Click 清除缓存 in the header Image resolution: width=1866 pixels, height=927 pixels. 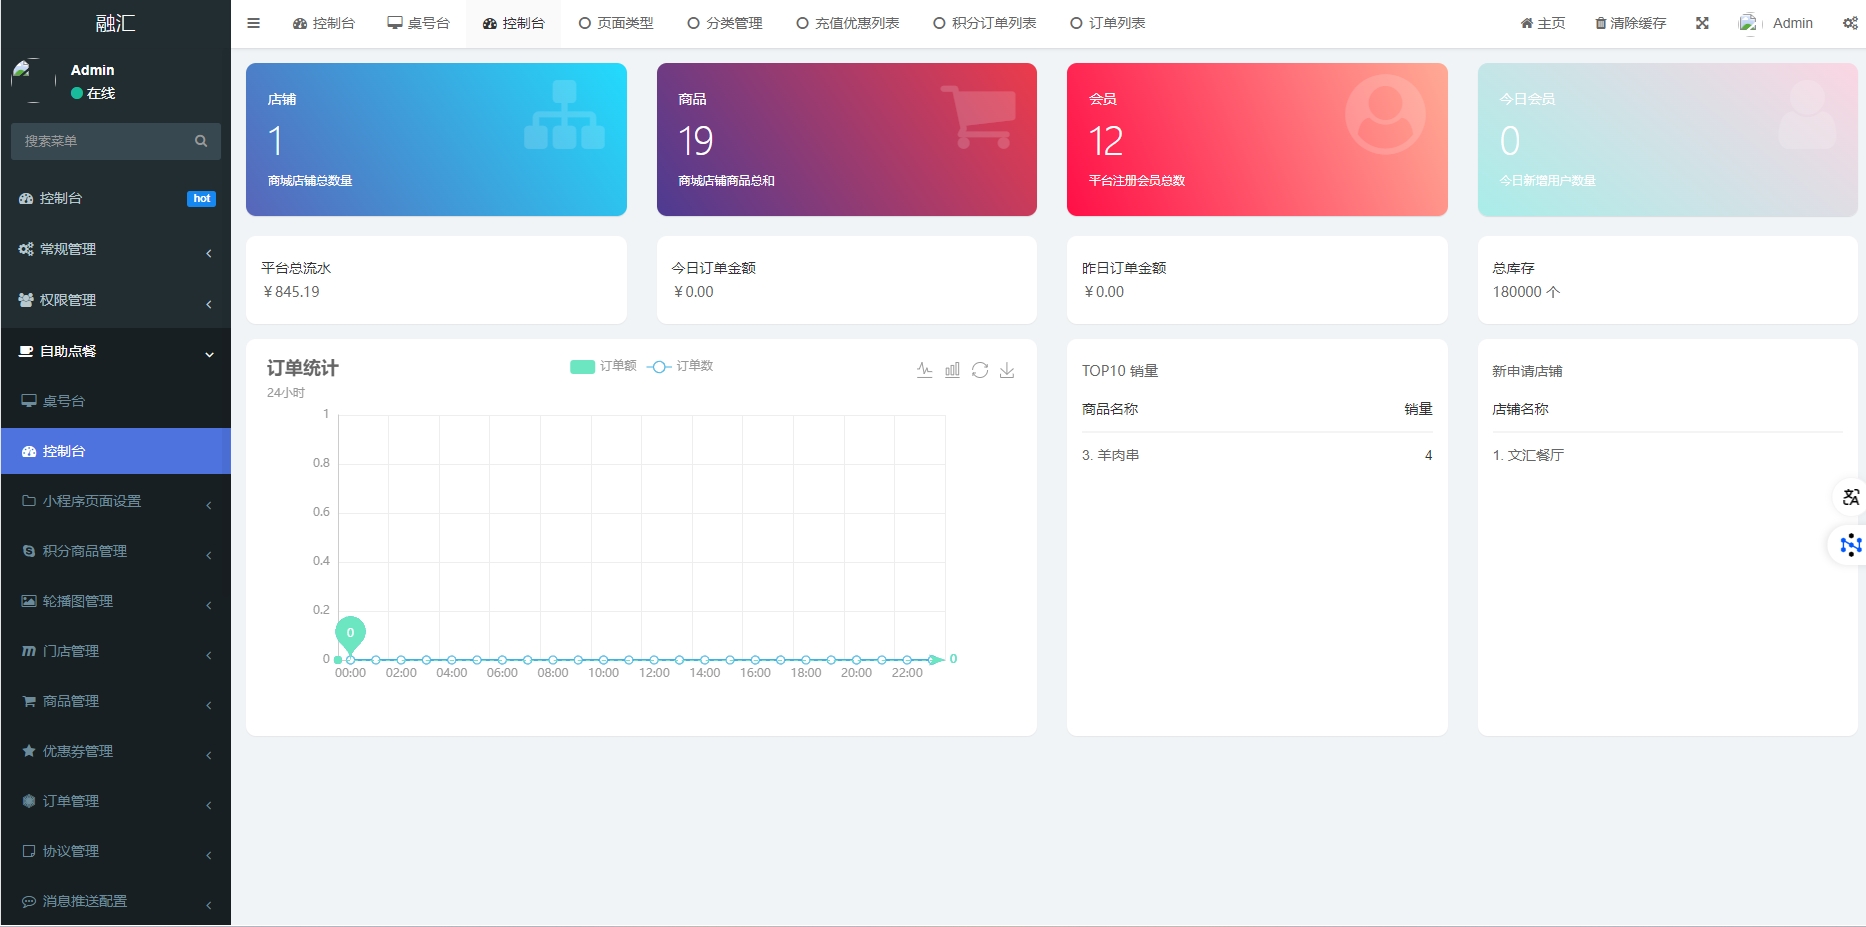click(1630, 23)
